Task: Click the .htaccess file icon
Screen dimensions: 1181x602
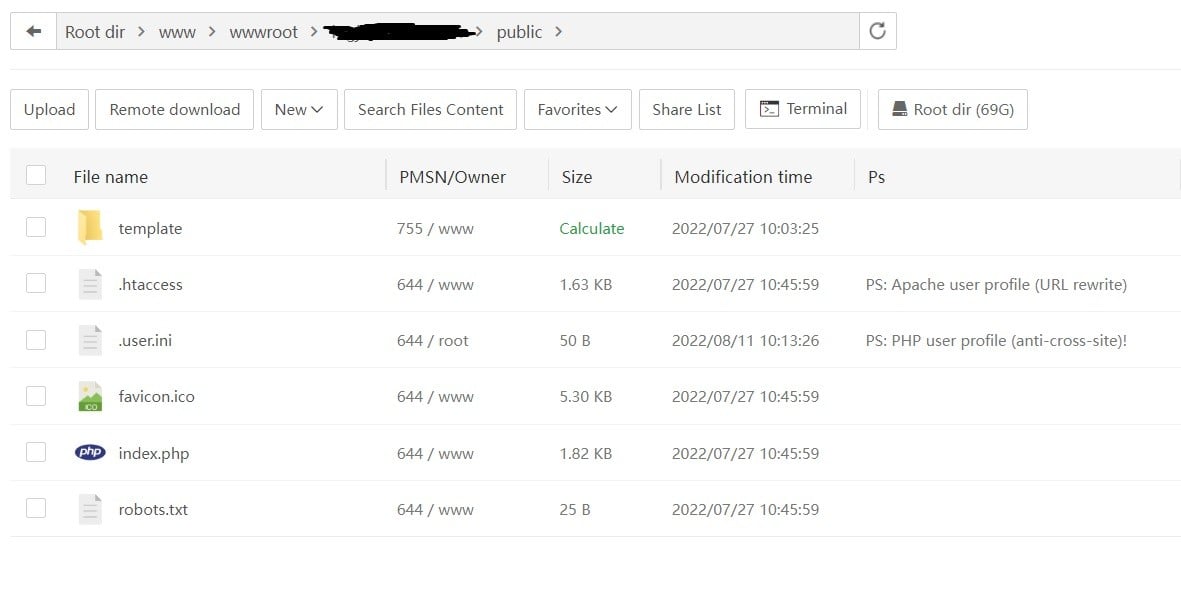Action: (x=90, y=285)
